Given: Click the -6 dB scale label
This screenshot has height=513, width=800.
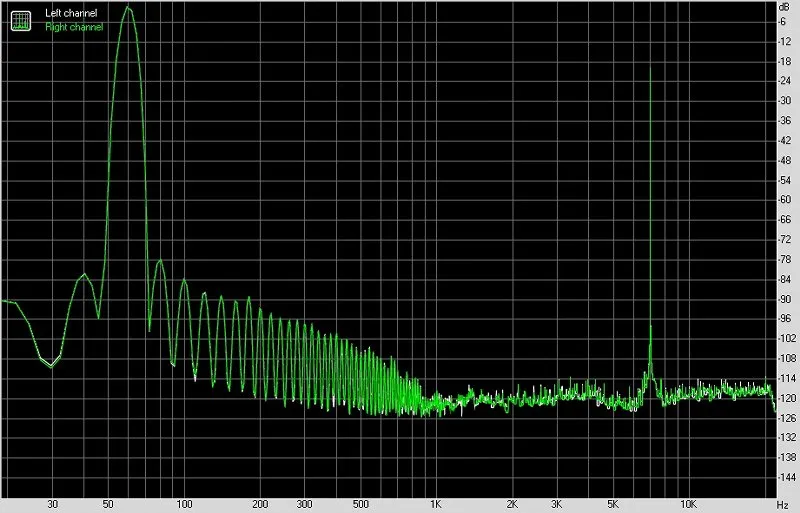Looking at the screenshot, I should pos(784,22).
